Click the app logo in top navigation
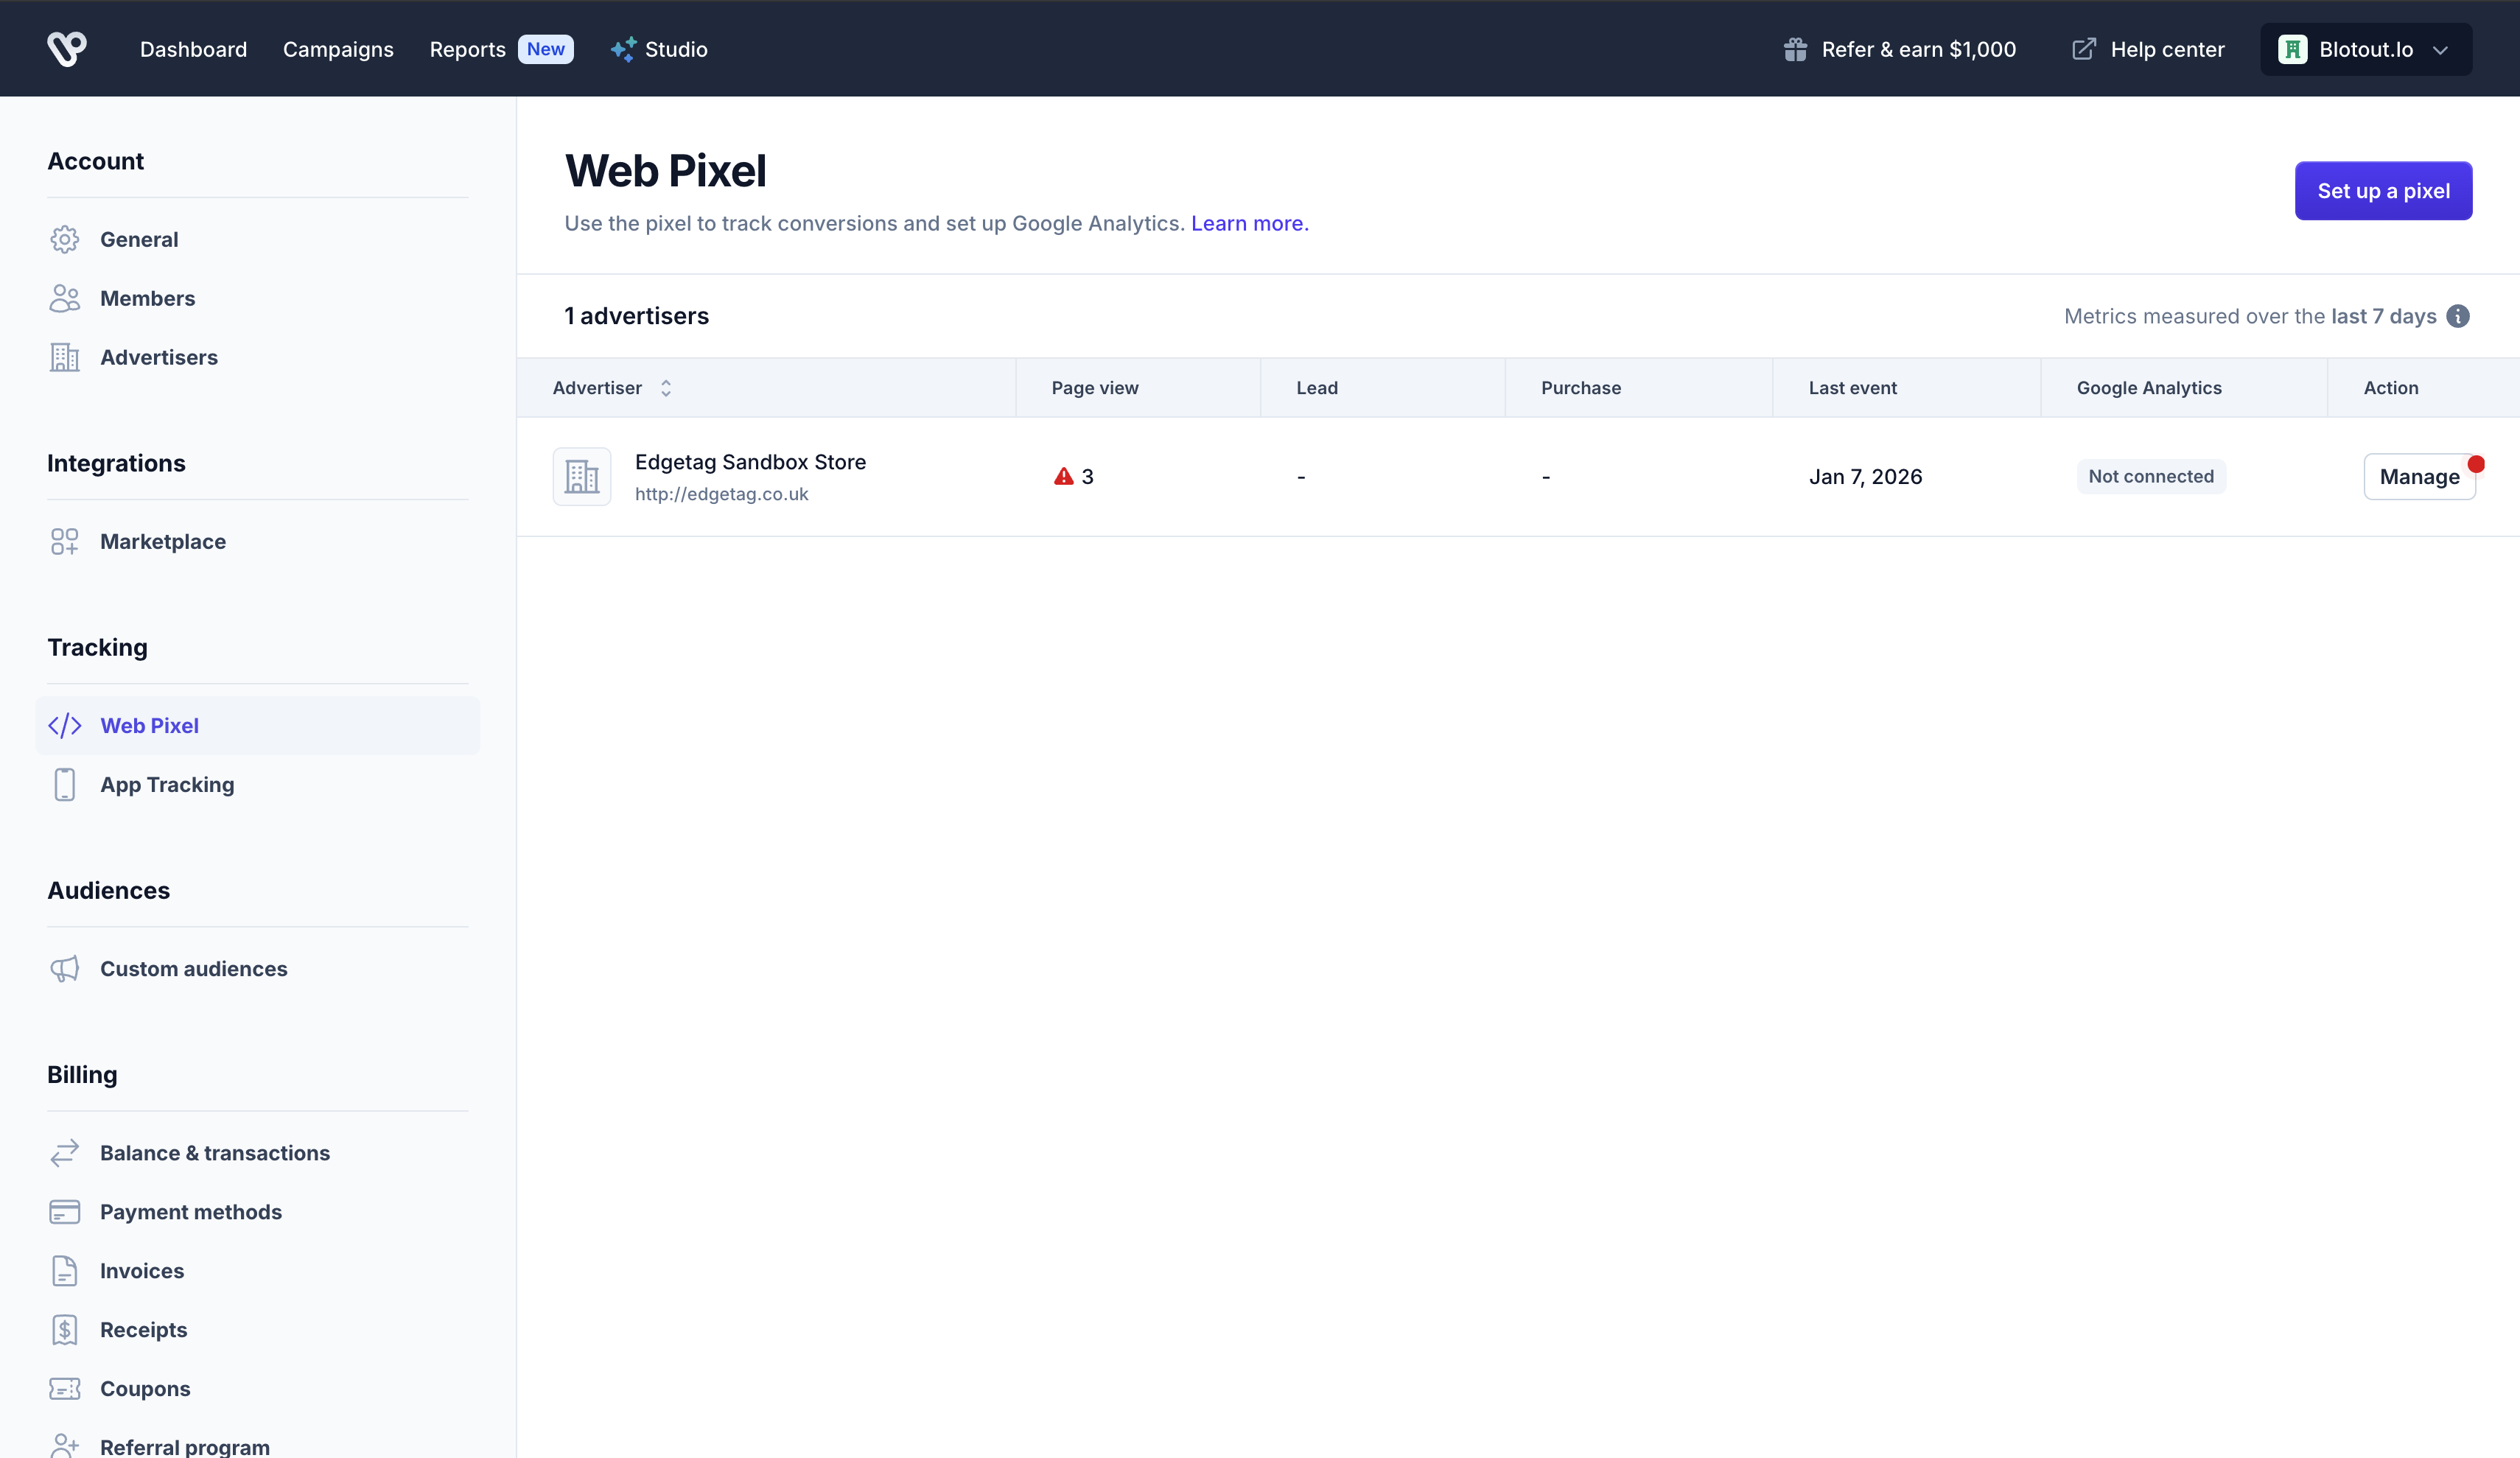The image size is (2520, 1458). pyautogui.click(x=66, y=48)
